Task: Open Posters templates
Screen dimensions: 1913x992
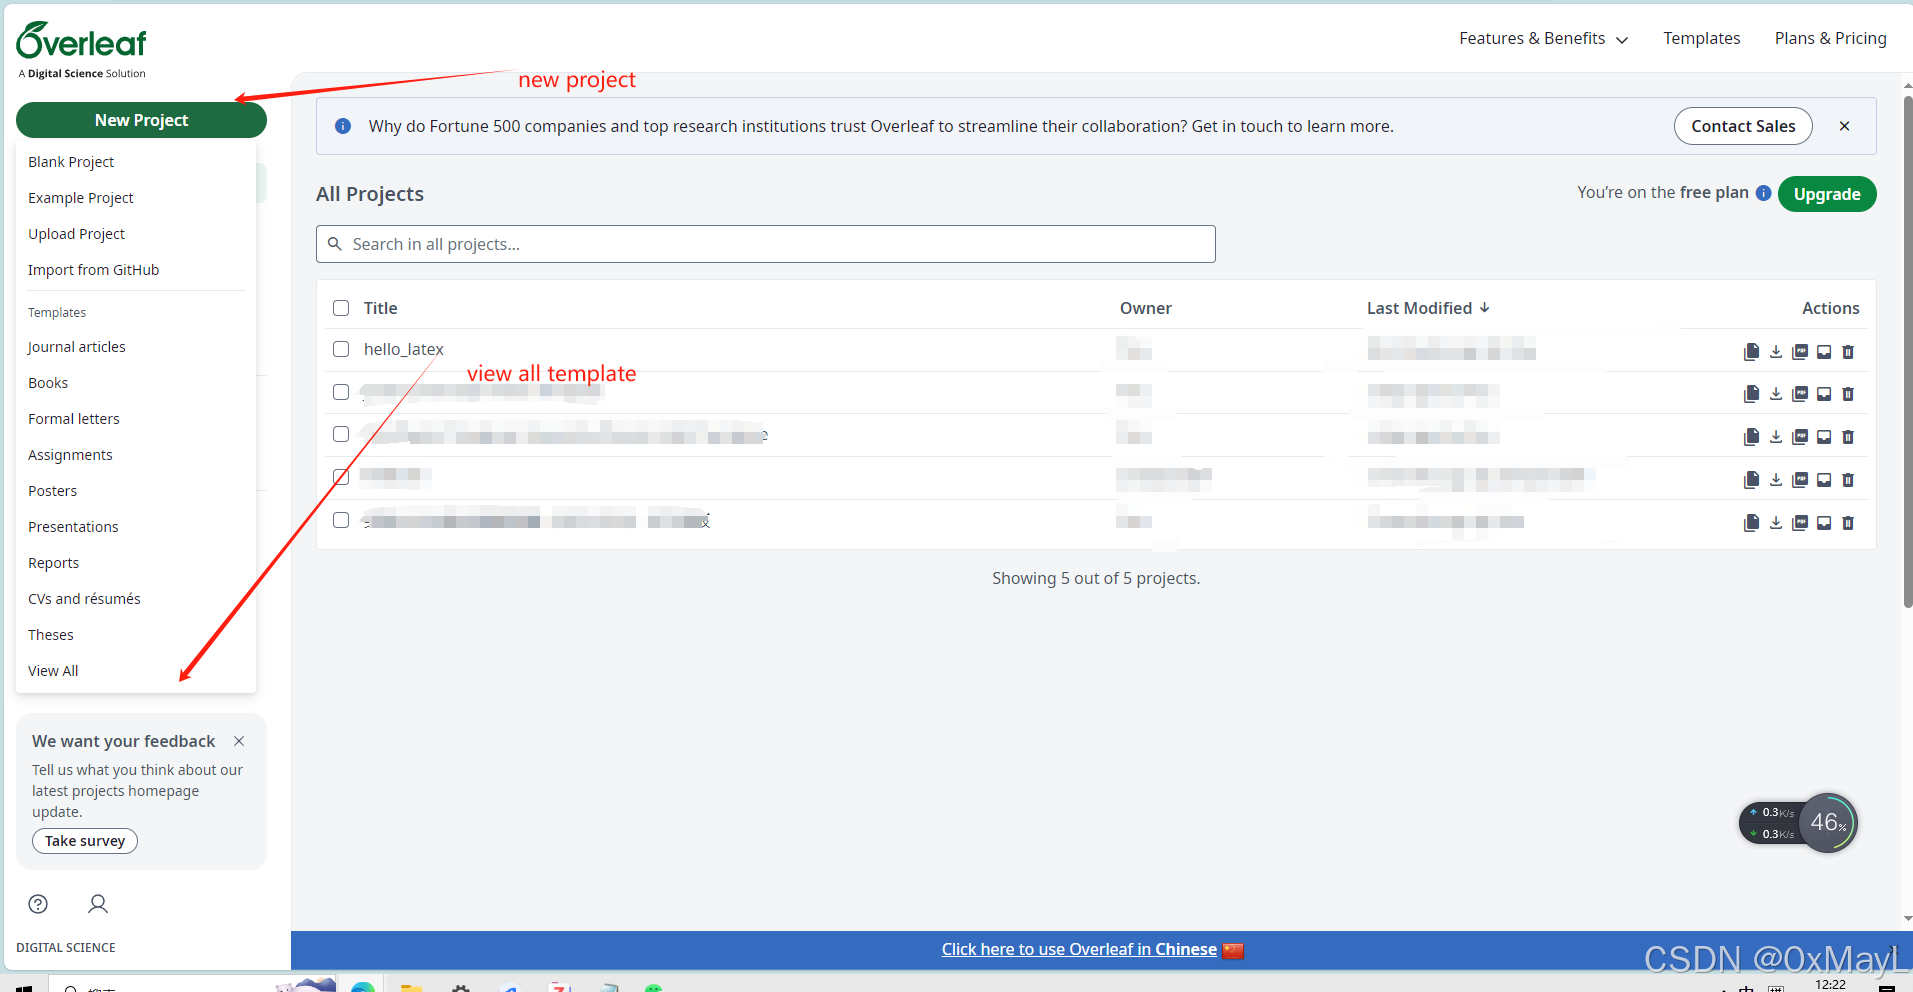Action: tap(52, 491)
